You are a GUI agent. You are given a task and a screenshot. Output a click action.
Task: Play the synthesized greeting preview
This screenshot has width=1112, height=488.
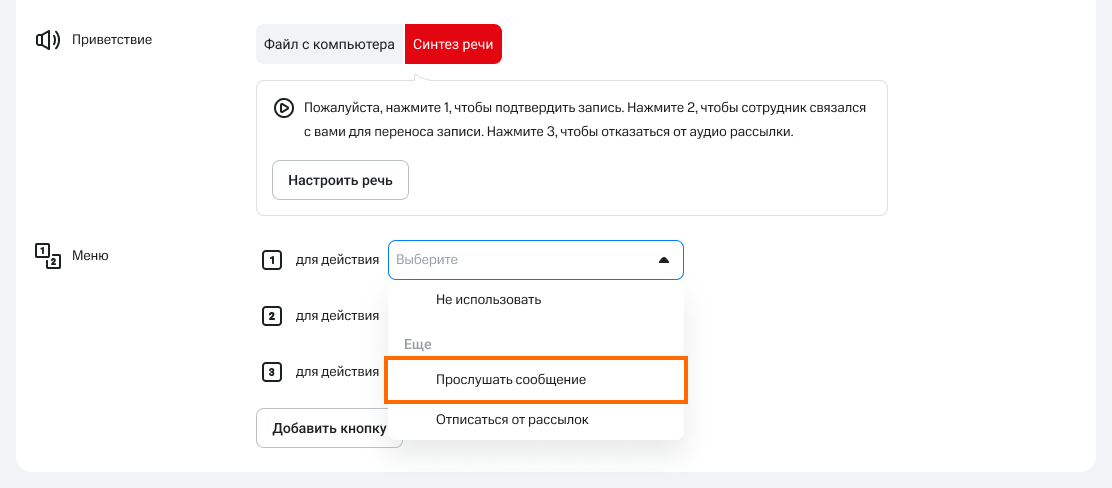[x=284, y=108]
